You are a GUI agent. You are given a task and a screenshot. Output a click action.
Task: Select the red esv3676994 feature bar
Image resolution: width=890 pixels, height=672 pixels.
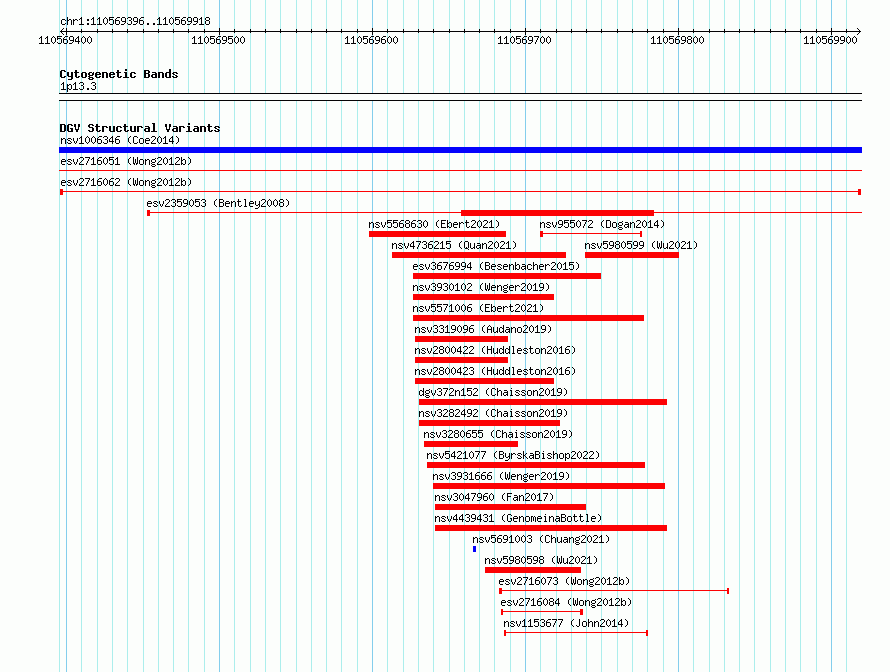click(507, 276)
